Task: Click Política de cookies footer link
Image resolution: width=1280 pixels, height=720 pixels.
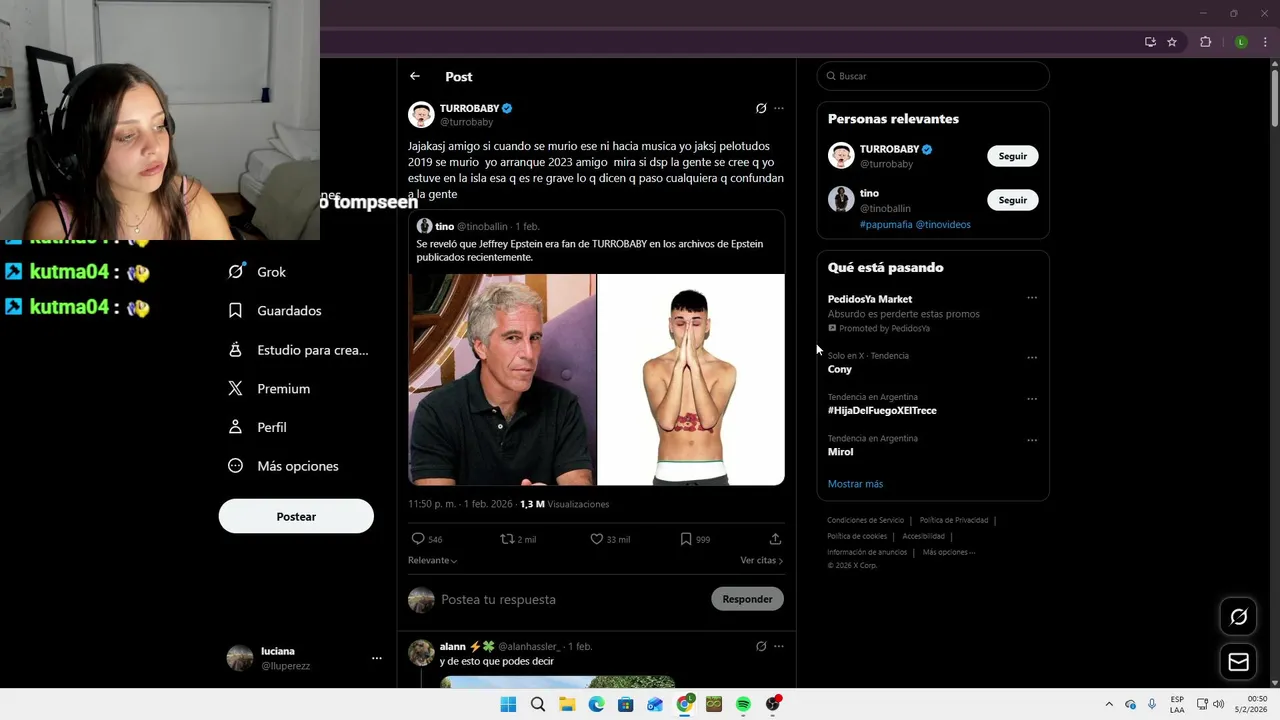Action: pyautogui.click(x=857, y=536)
